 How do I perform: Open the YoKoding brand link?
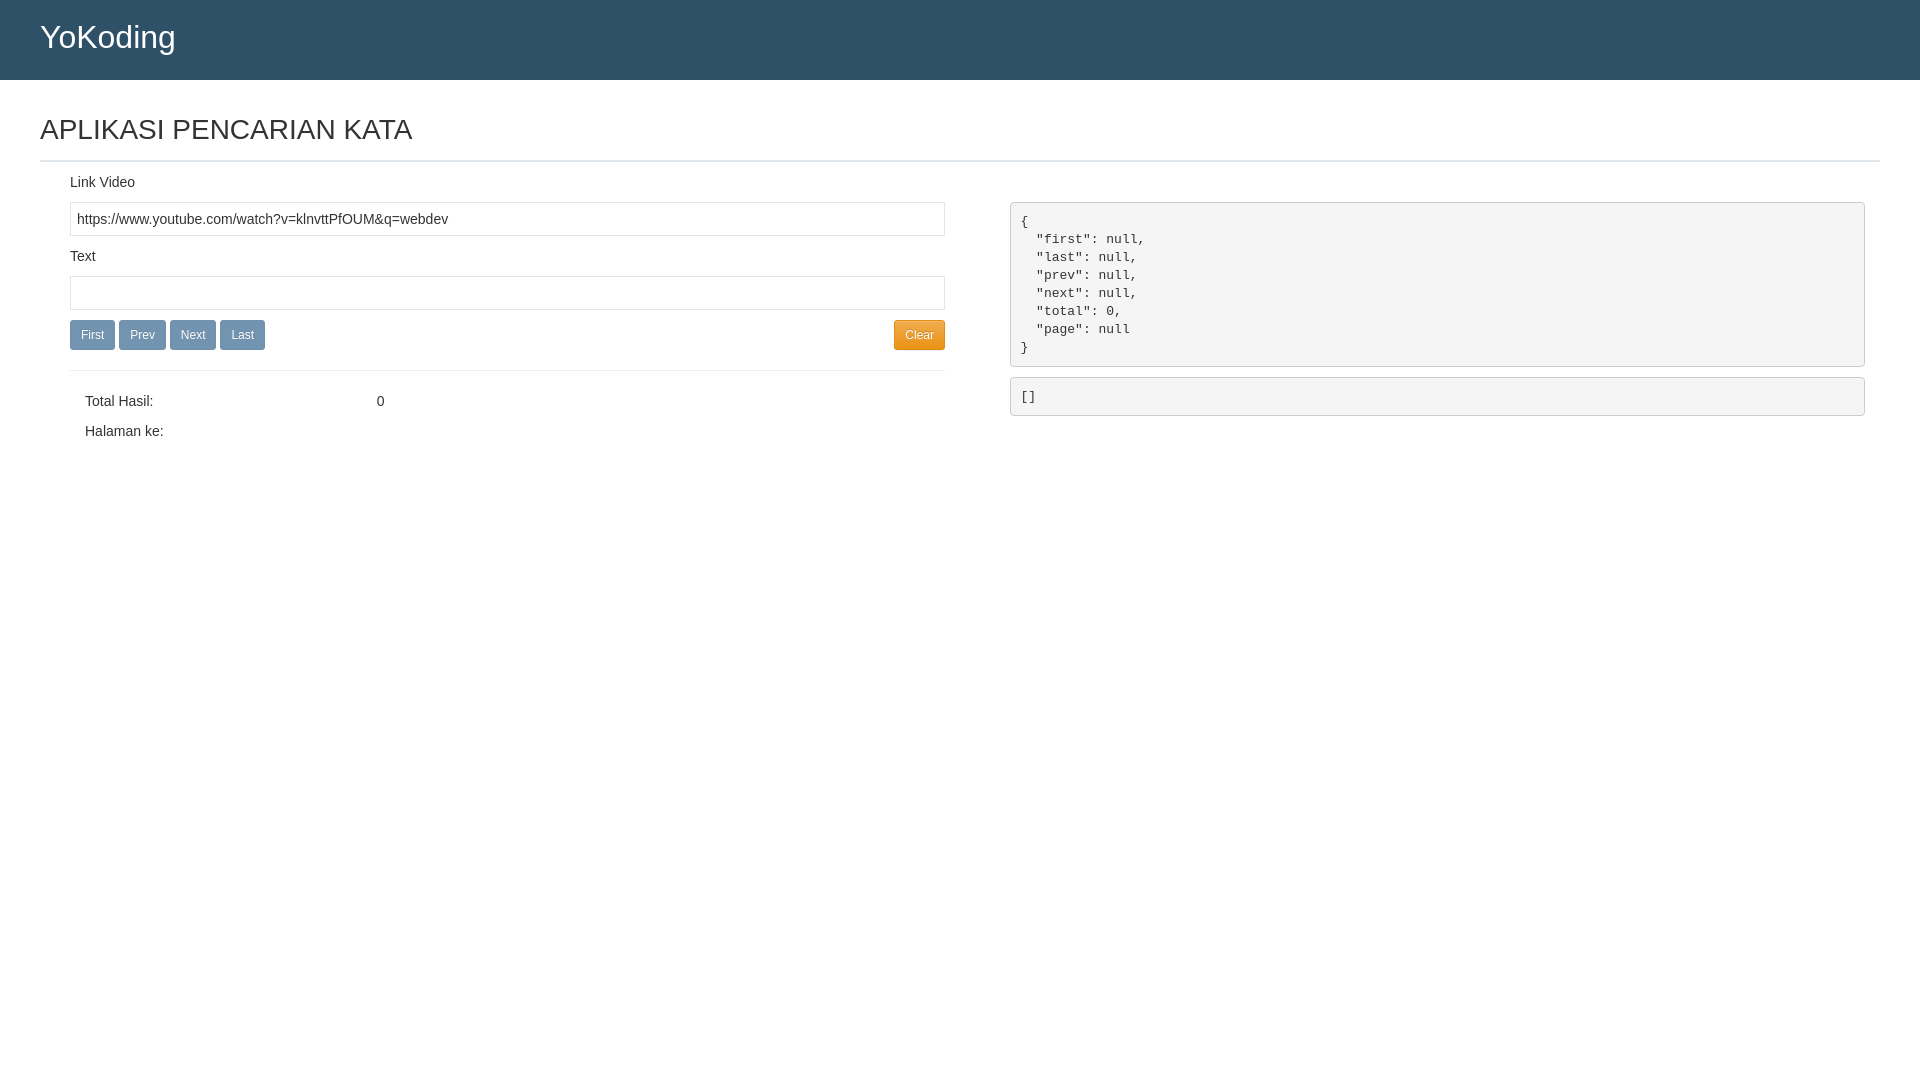point(108,37)
